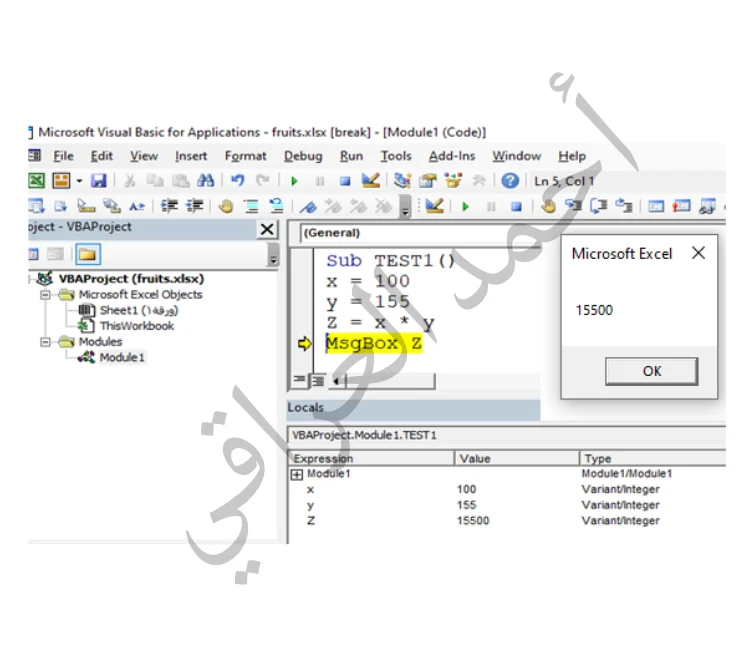
Task: Open the Insert menu
Action: 191,156
